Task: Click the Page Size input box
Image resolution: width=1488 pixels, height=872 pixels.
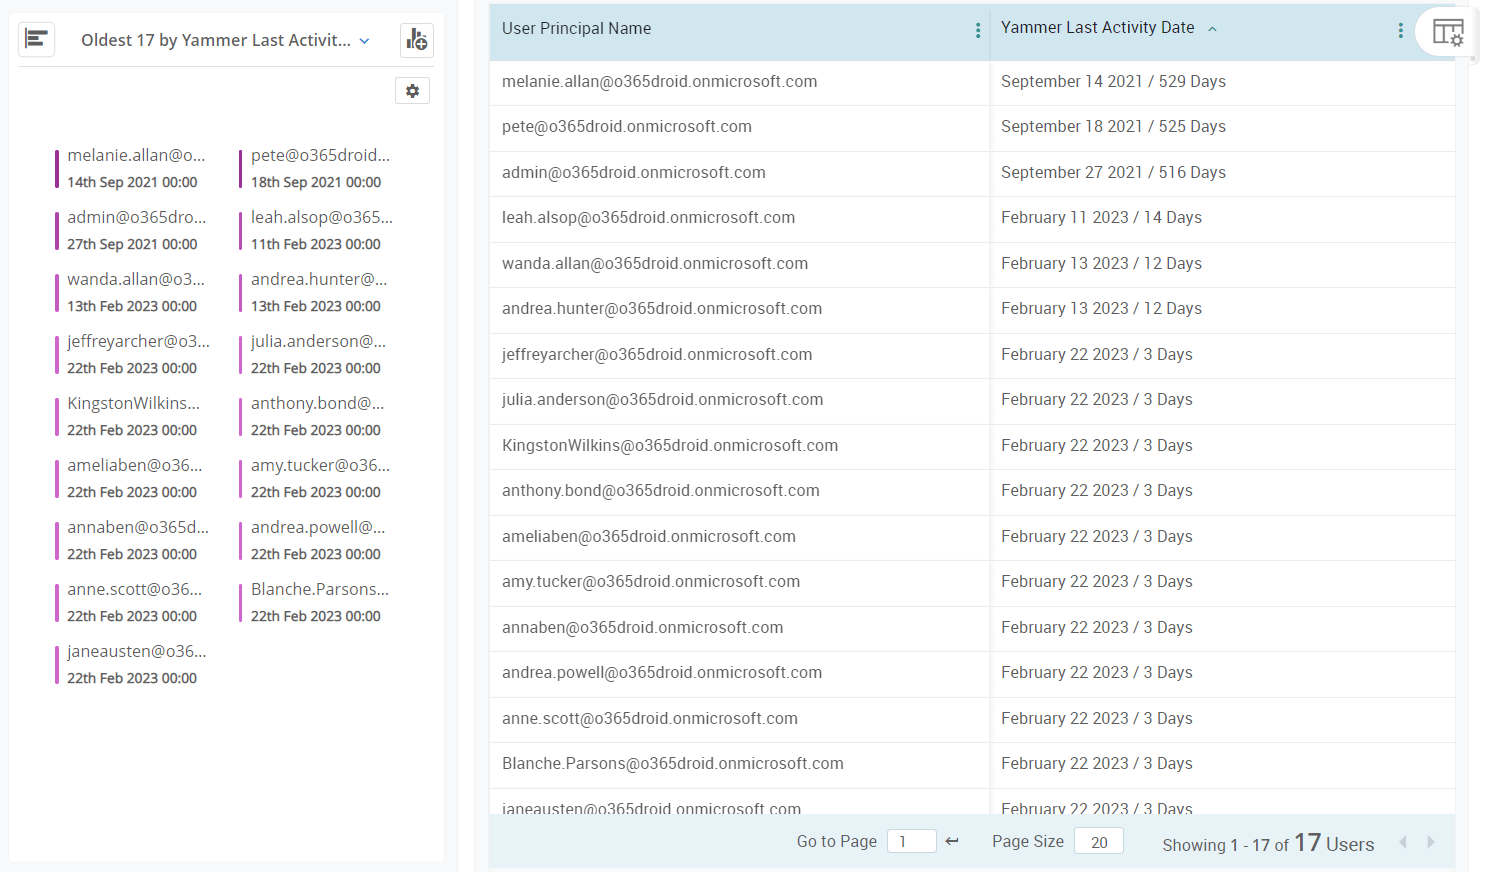Action: pyautogui.click(x=1098, y=841)
